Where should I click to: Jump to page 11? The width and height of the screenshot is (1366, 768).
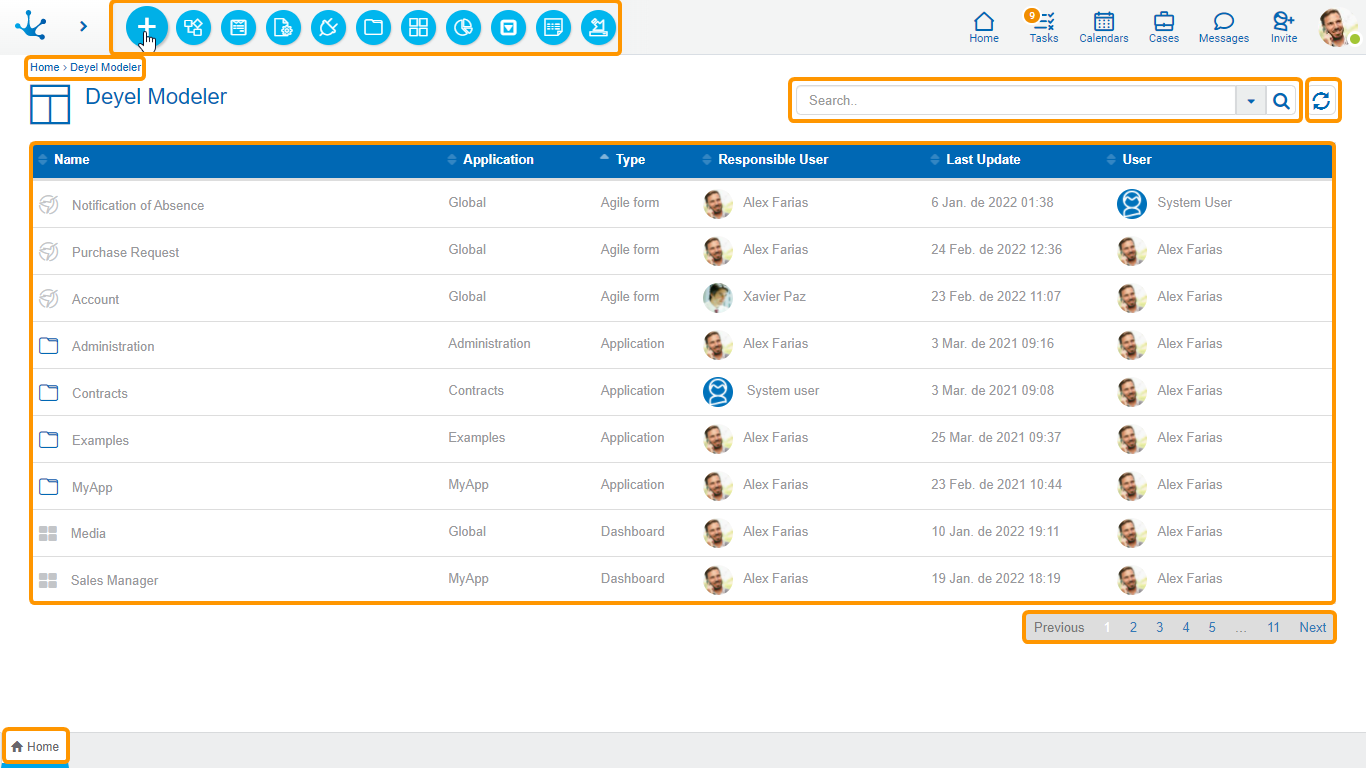point(1273,628)
